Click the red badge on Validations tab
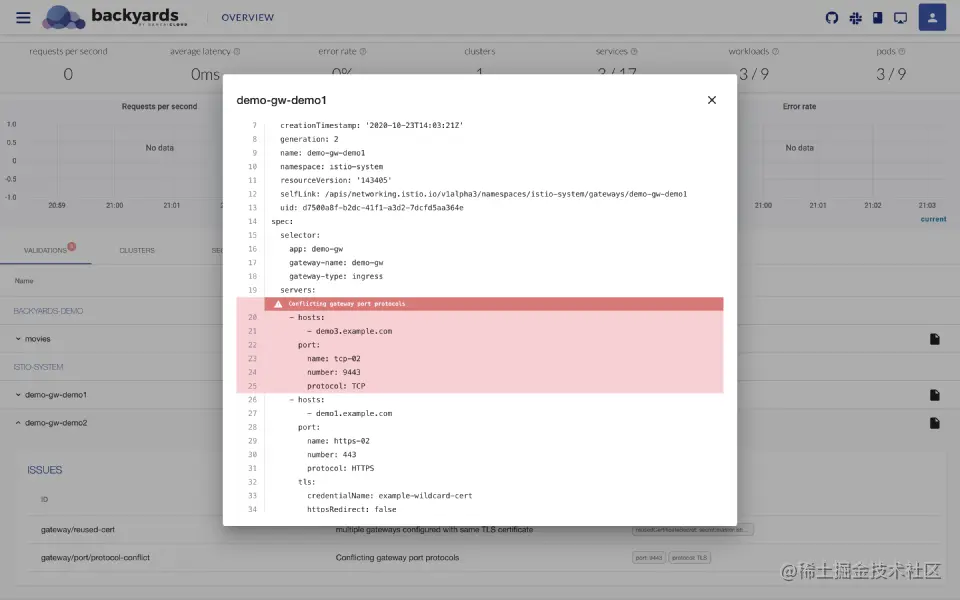Image resolution: width=960 pixels, height=600 pixels. tap(72, 246)
